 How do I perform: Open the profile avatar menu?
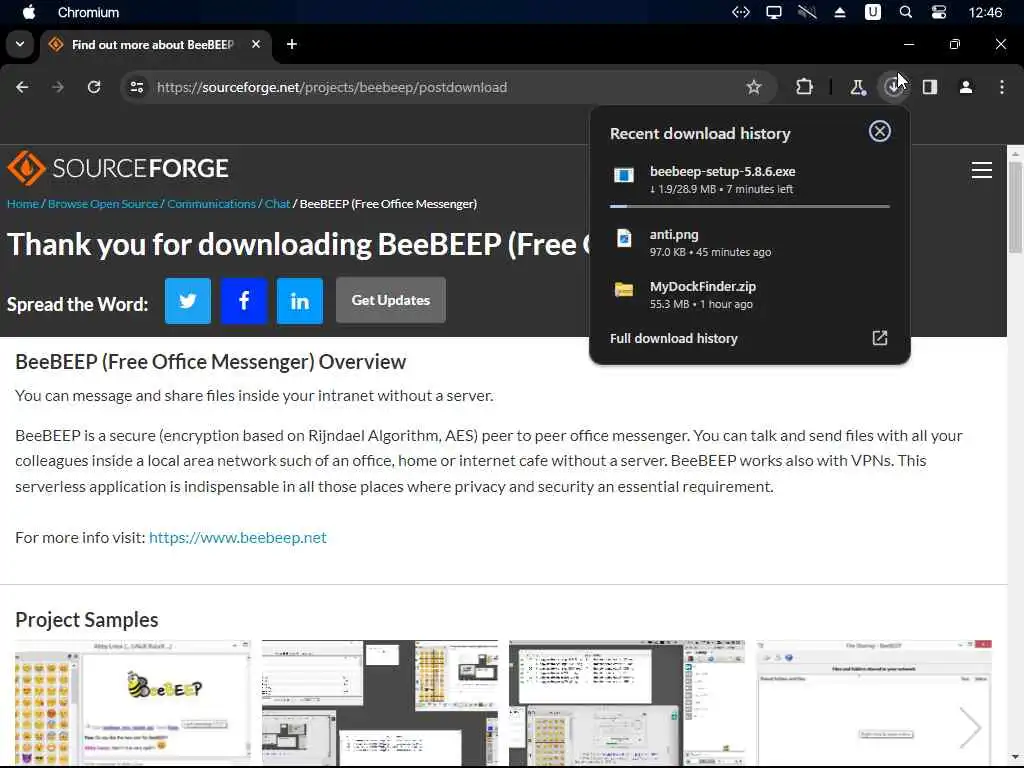click(966, 87)
